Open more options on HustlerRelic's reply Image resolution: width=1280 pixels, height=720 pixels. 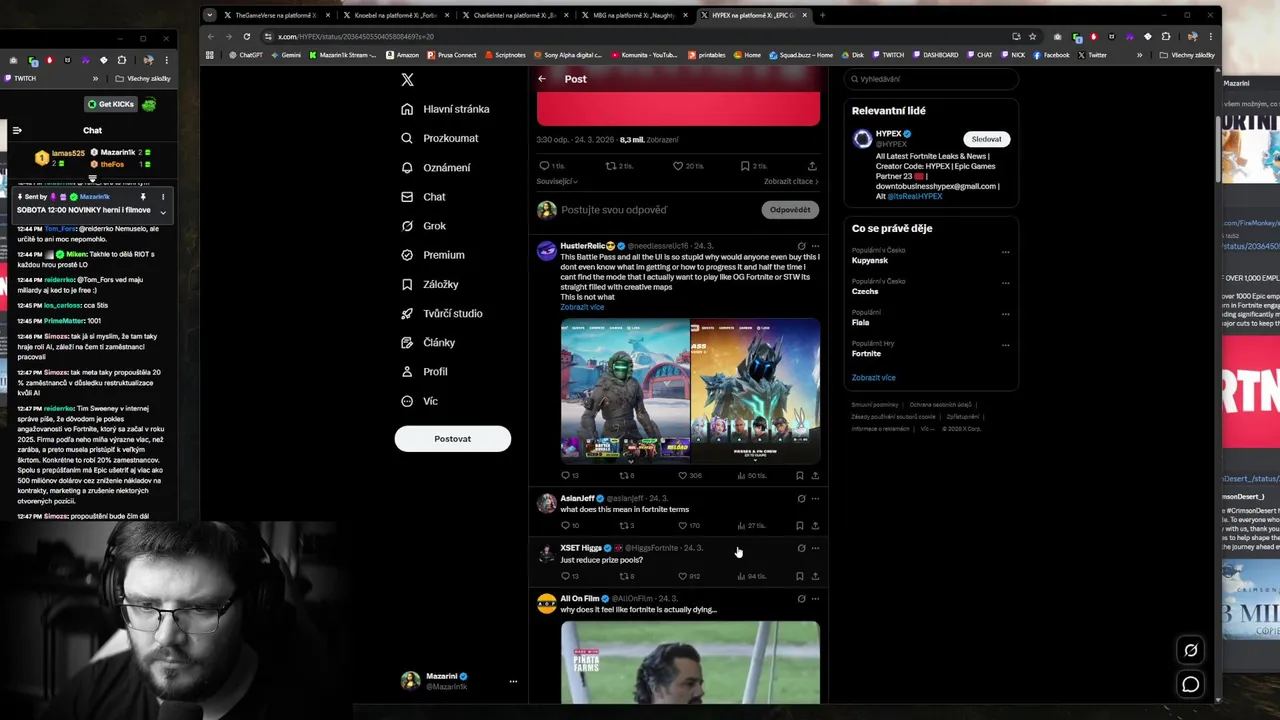point(815,246)
